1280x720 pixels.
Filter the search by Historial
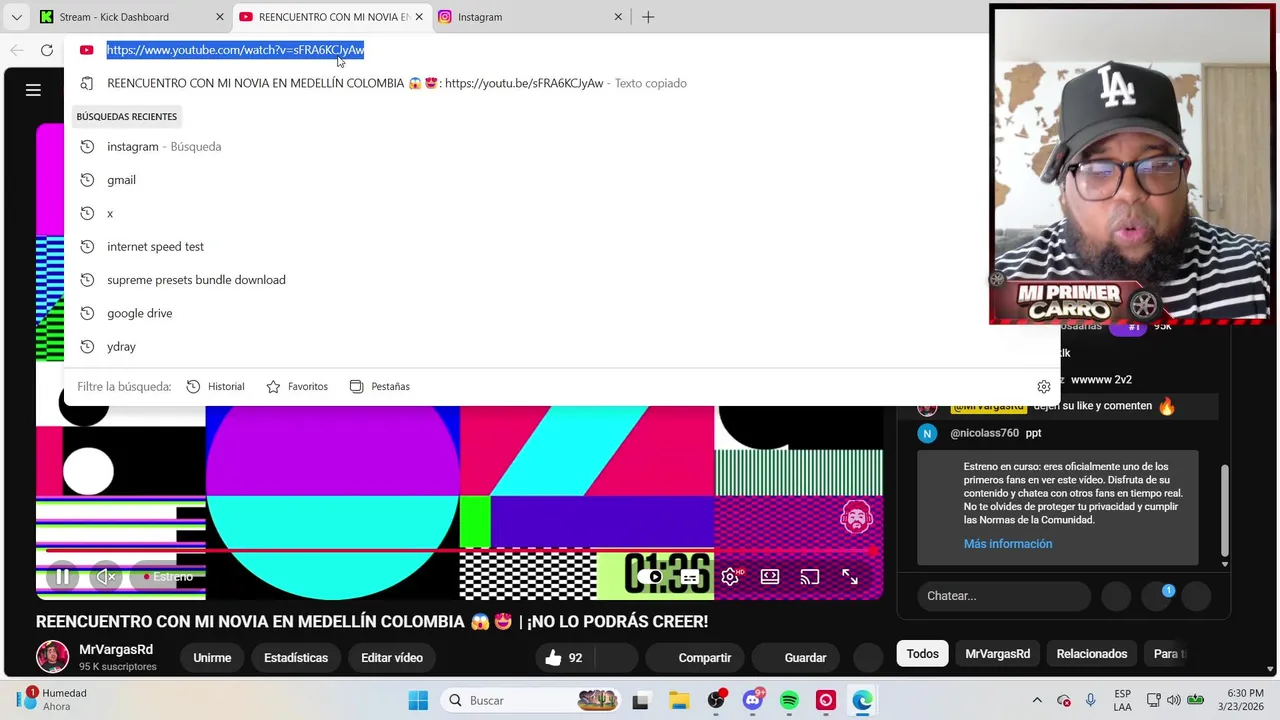pos(215,387)
